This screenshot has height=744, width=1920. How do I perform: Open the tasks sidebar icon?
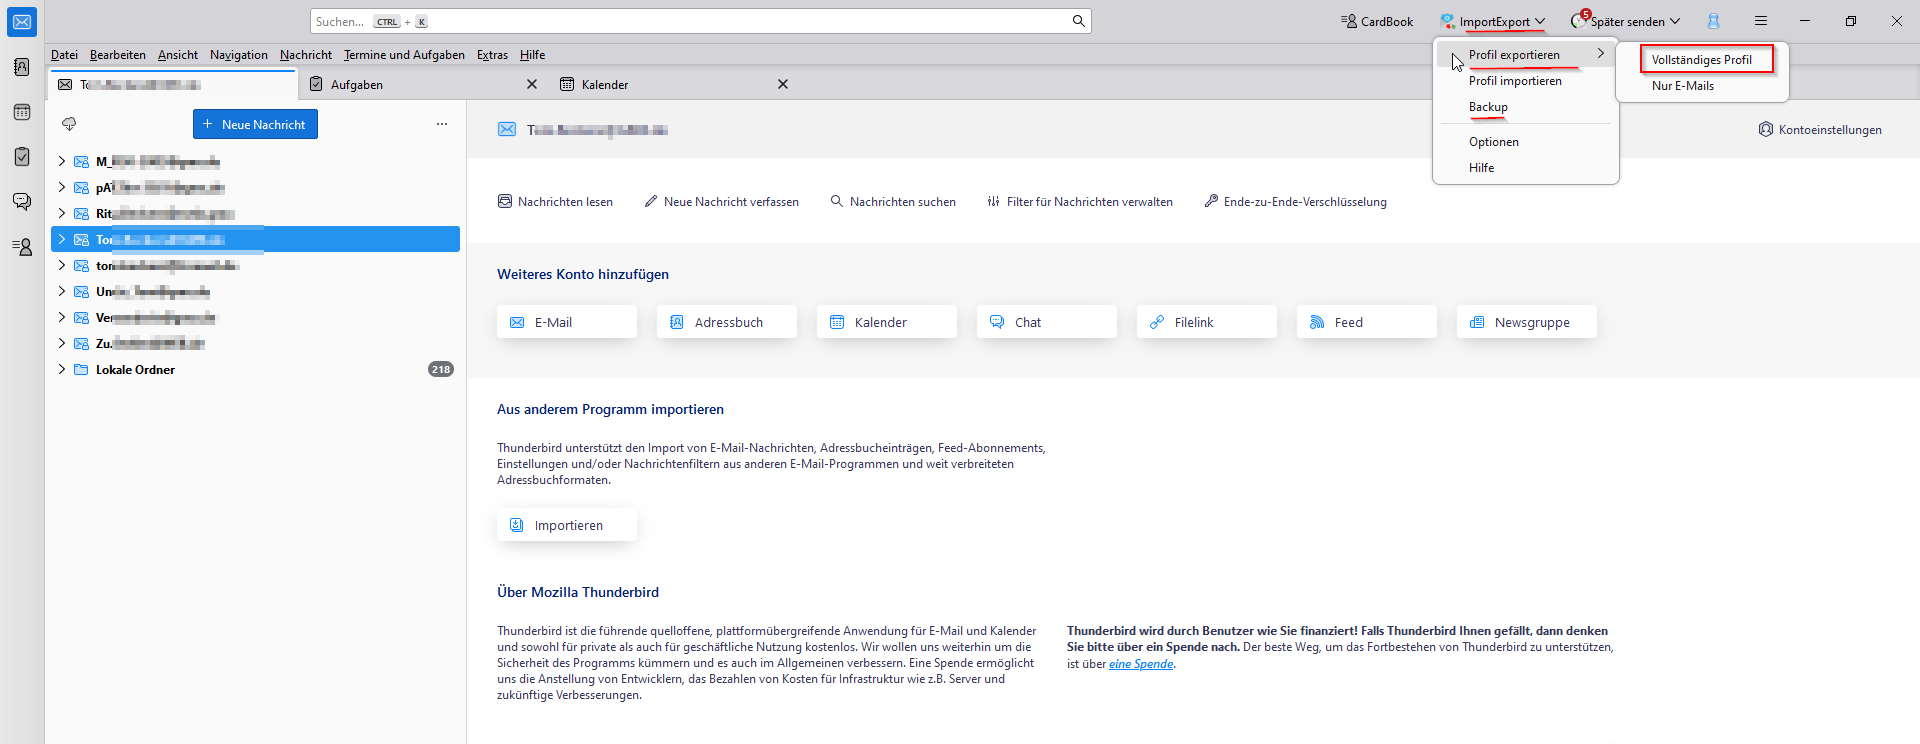pyautogui.click(x=22, y=157)
